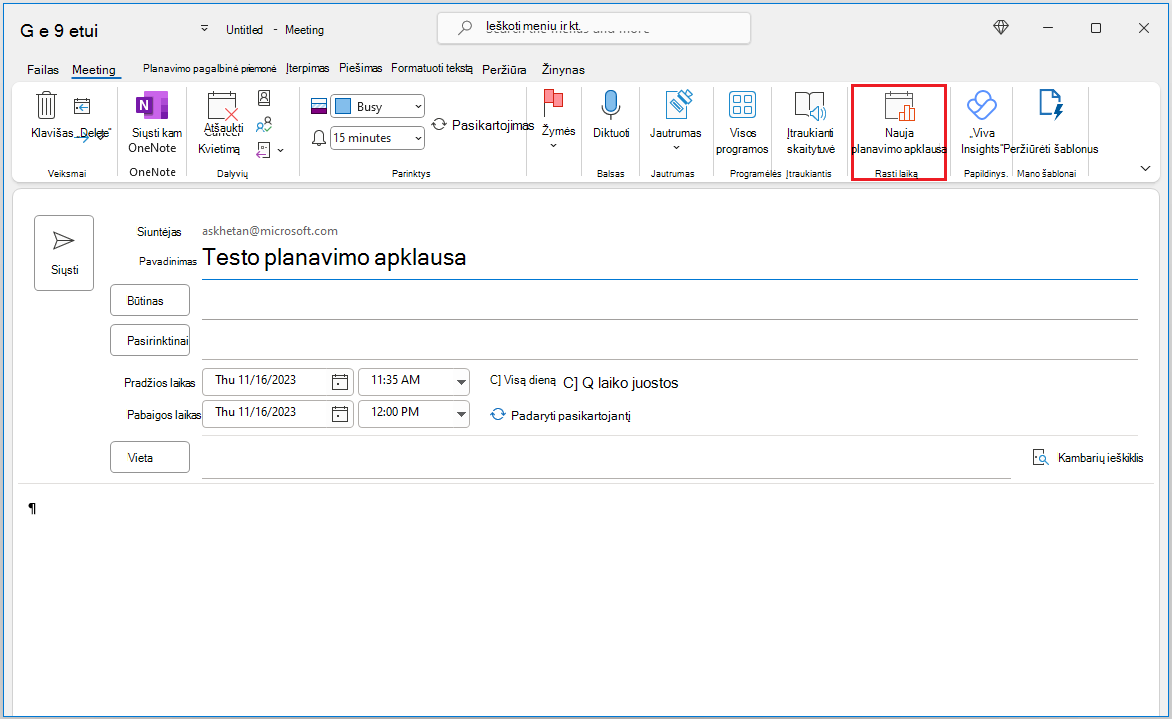Screen dimensions: 1172x719
Task: Open the Jautrumas sensitivity menu
Action: (x=675, y=120)
